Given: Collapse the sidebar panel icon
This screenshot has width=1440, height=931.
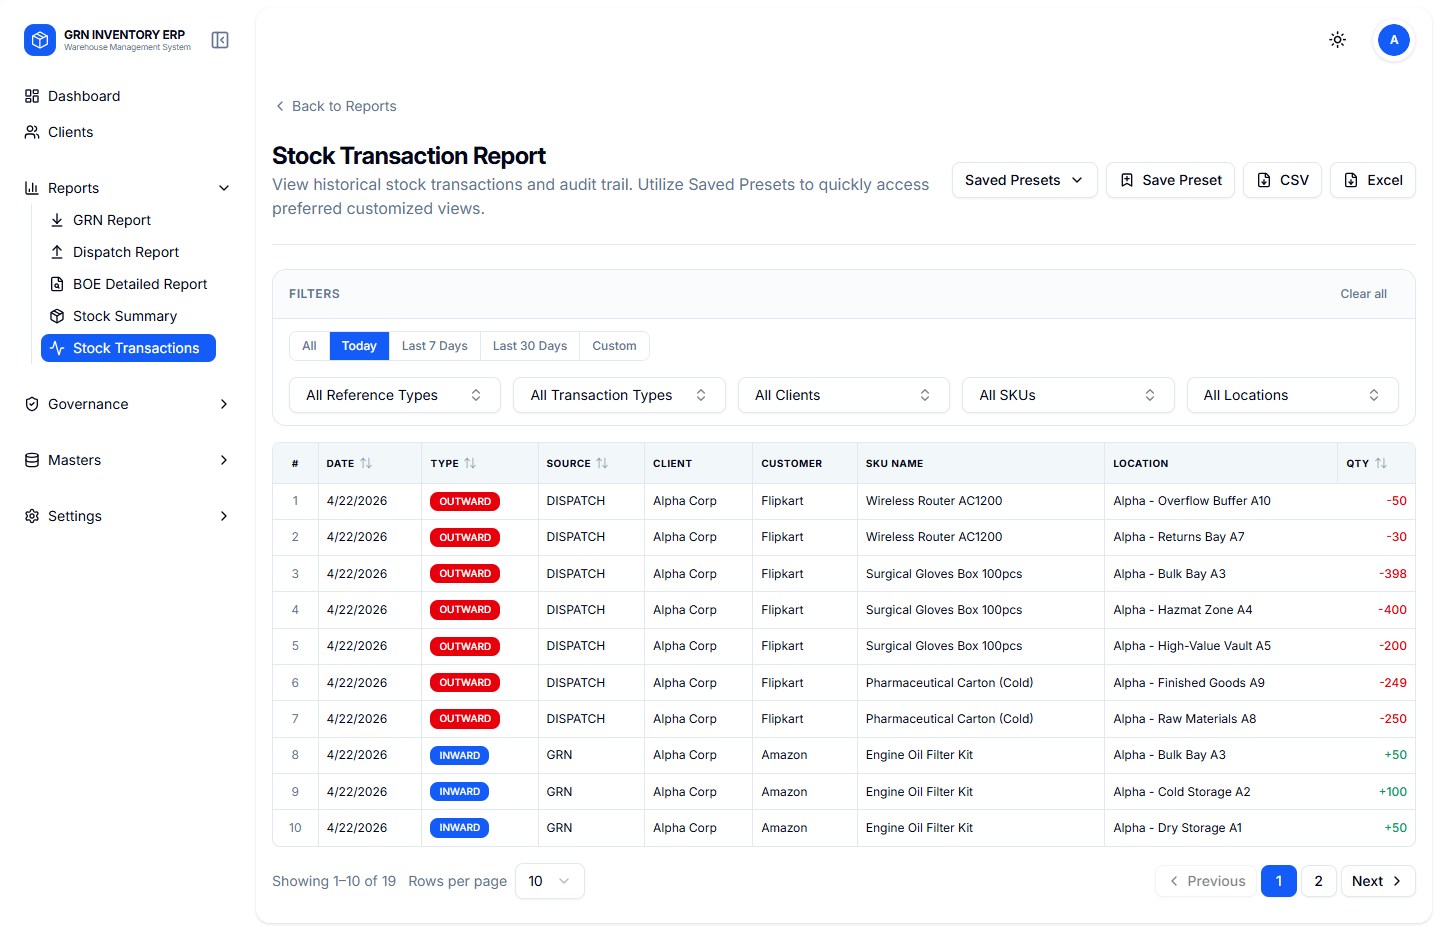Looking at the screenshot, I should (x=220, y=40).
